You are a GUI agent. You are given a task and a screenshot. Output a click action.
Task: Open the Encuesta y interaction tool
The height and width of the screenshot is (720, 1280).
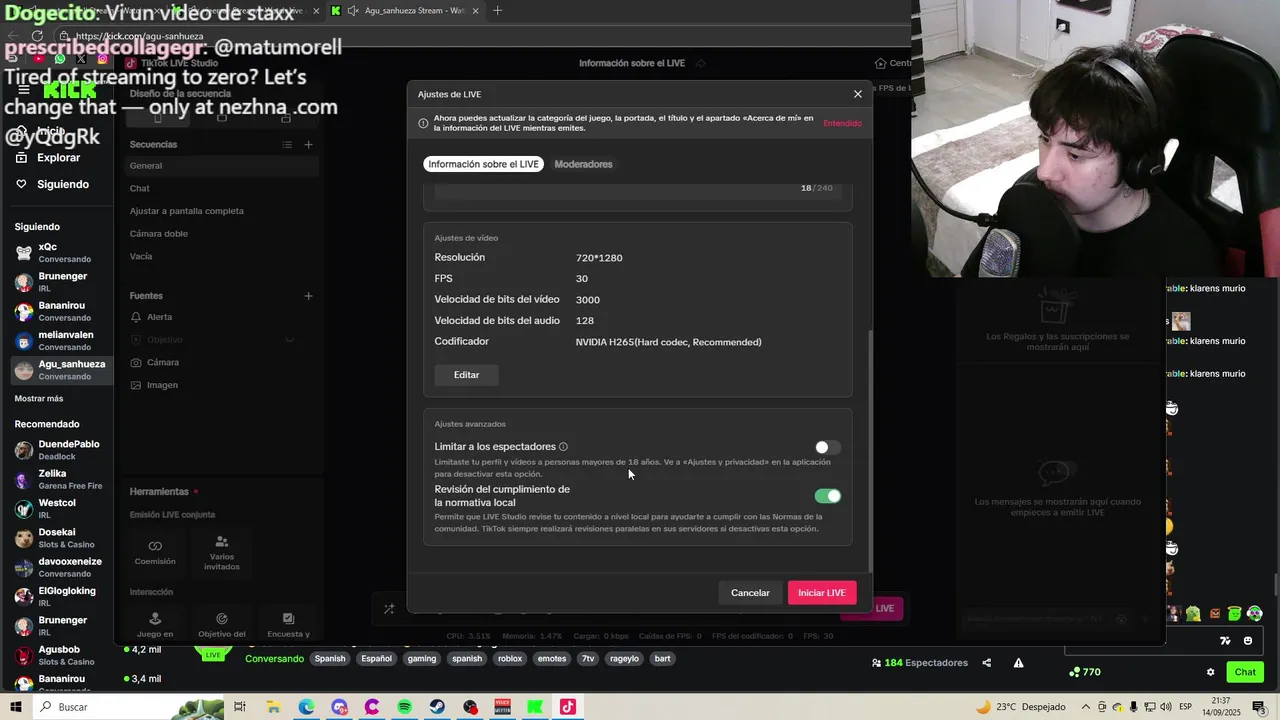(288, 625)
